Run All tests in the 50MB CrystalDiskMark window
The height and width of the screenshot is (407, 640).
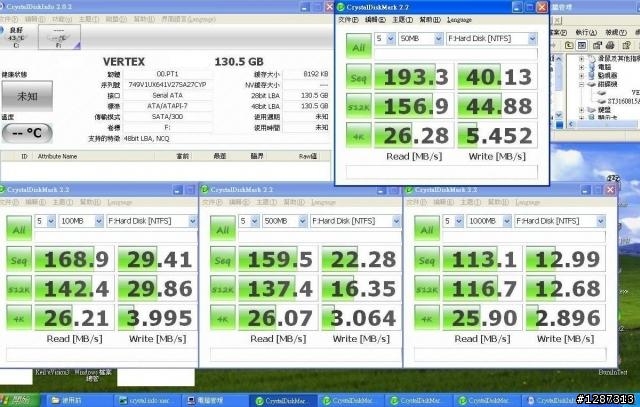[358, 45]
